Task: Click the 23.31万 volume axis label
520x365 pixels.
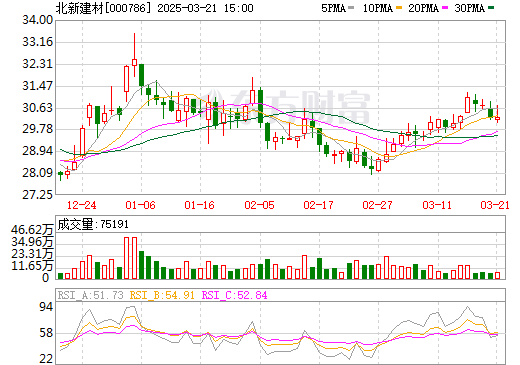Action: click(32, 254)
